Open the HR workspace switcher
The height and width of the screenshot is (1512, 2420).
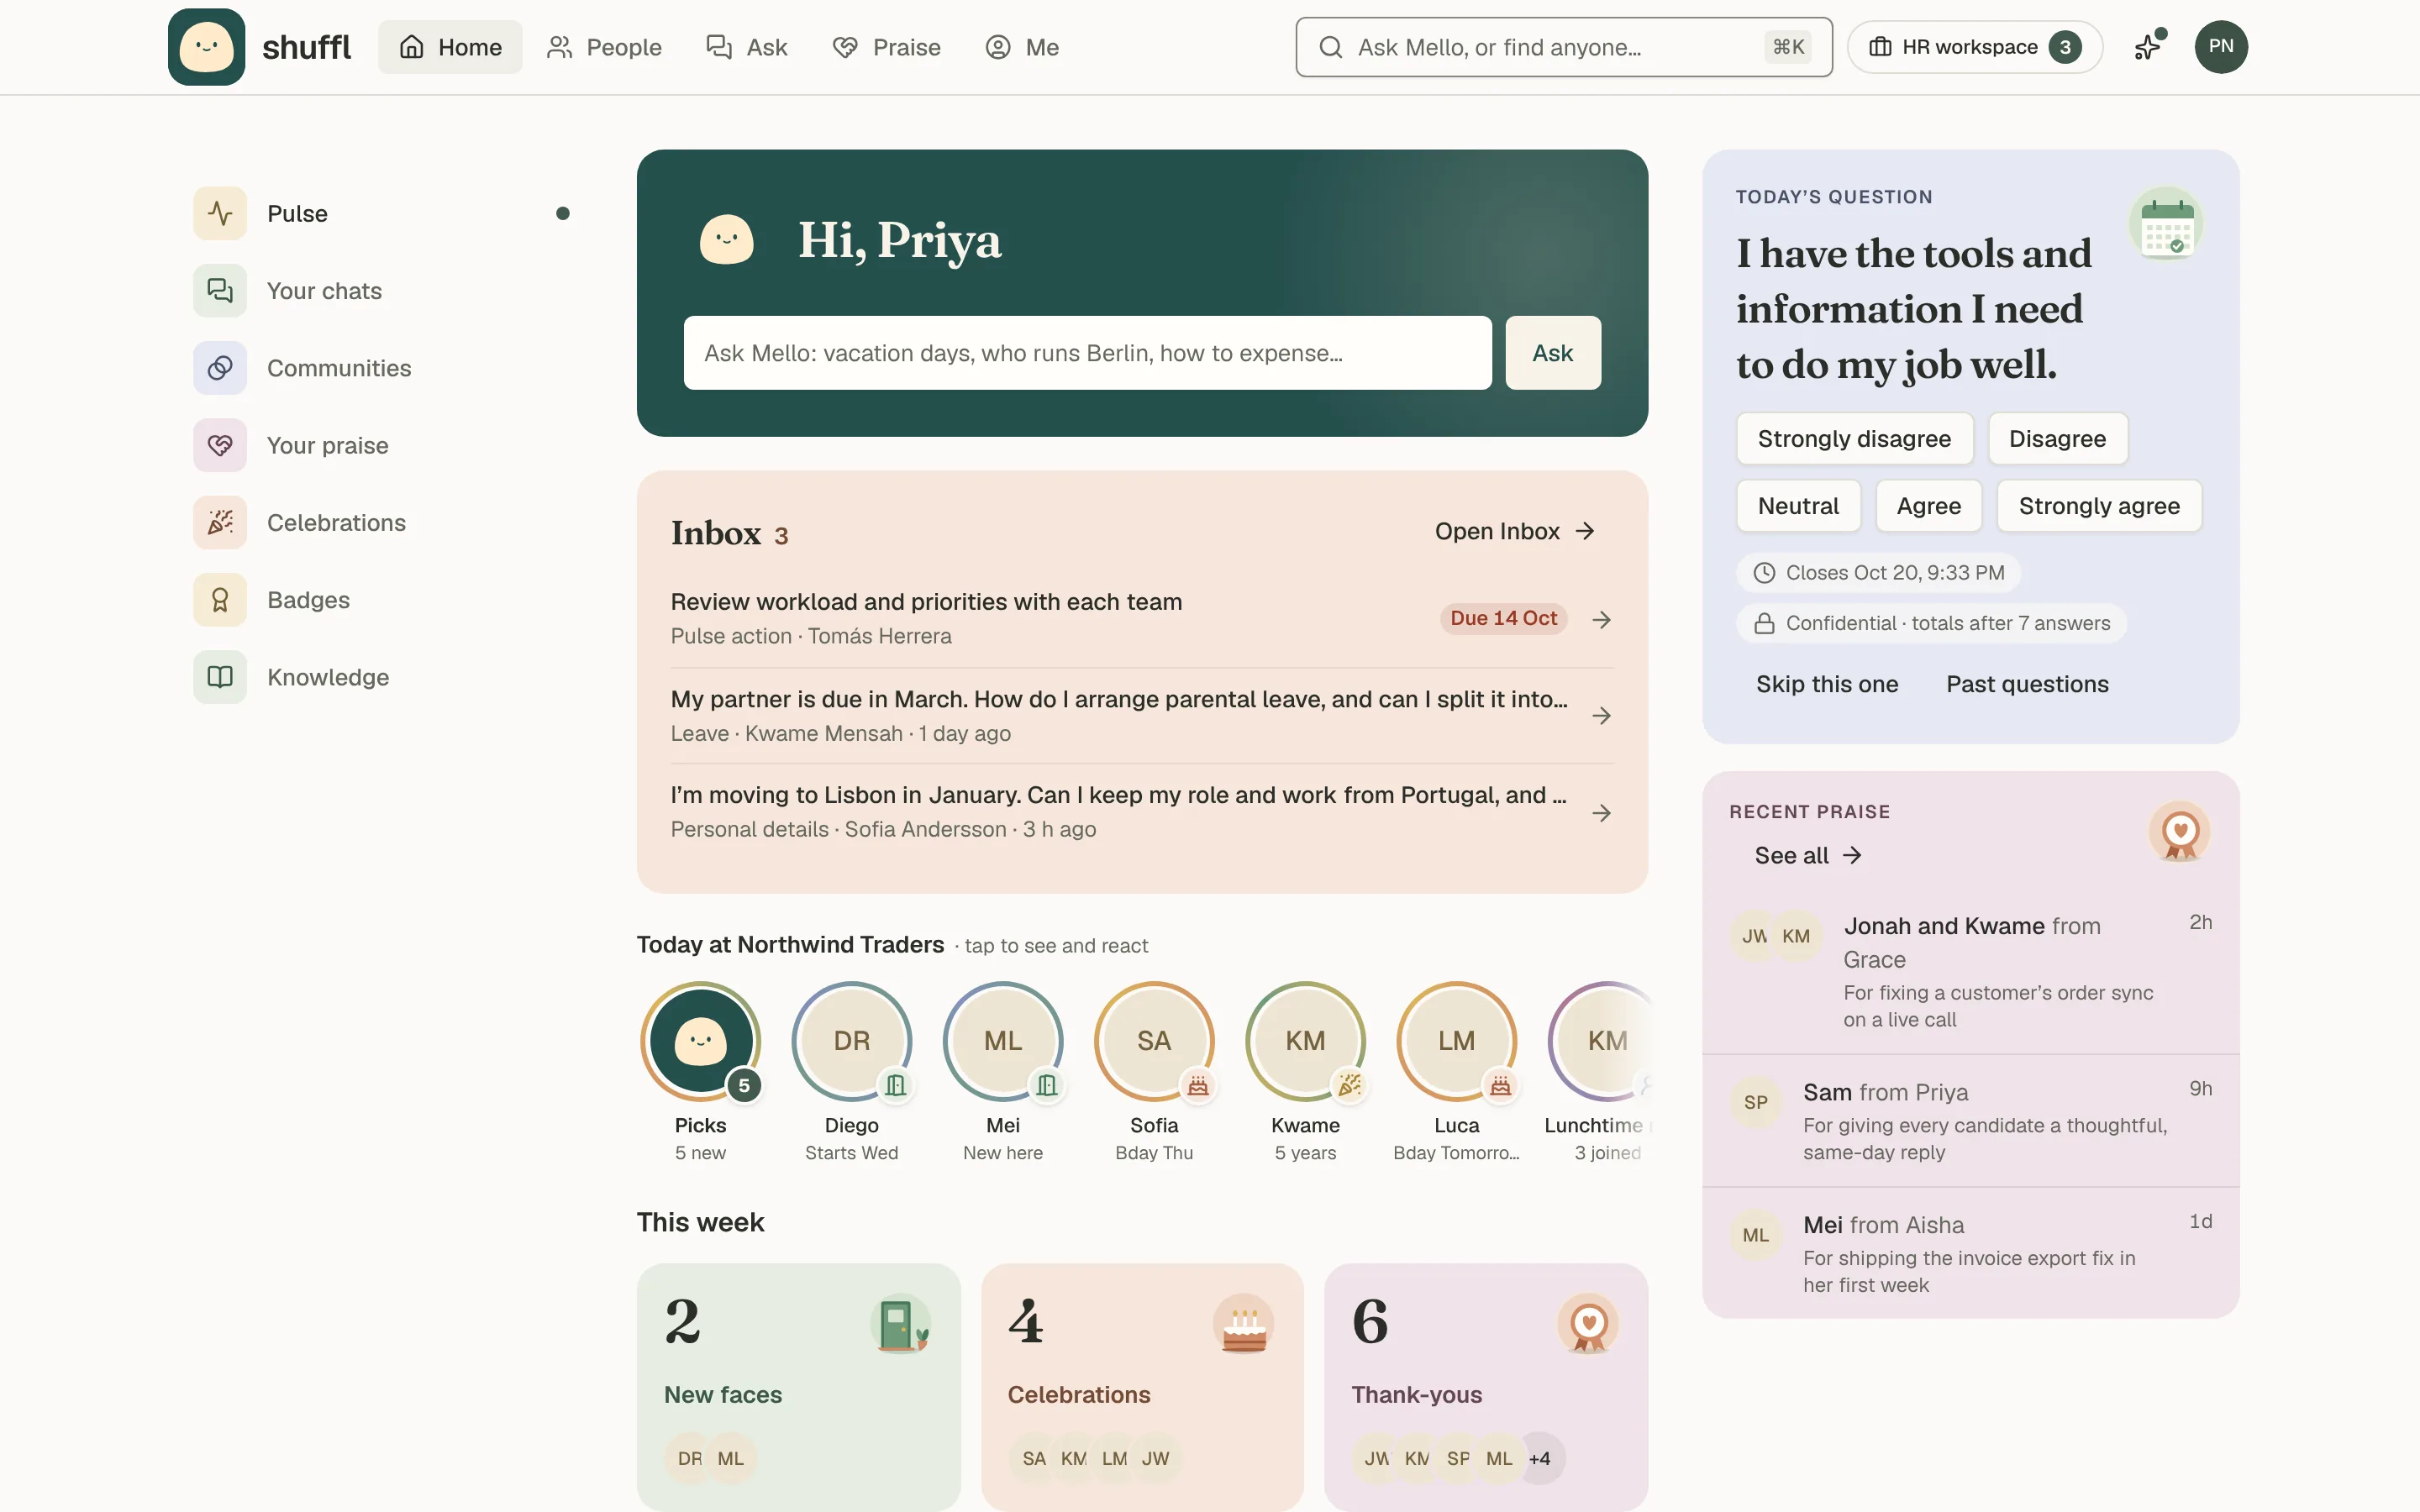point(1974,47)
